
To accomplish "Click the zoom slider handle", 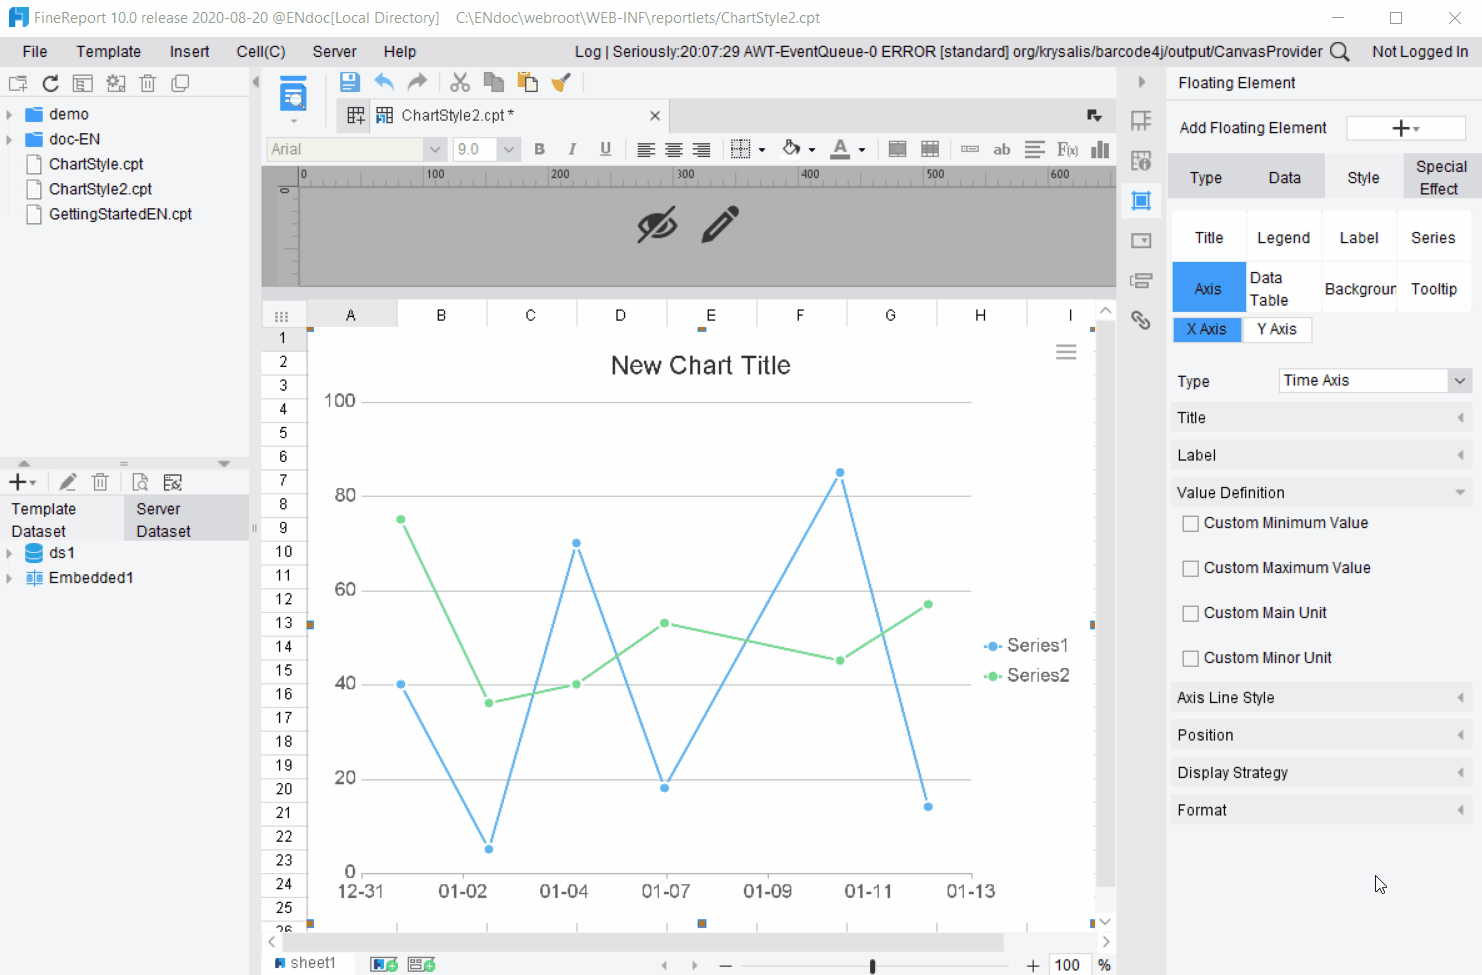I will tap(872, 966).
